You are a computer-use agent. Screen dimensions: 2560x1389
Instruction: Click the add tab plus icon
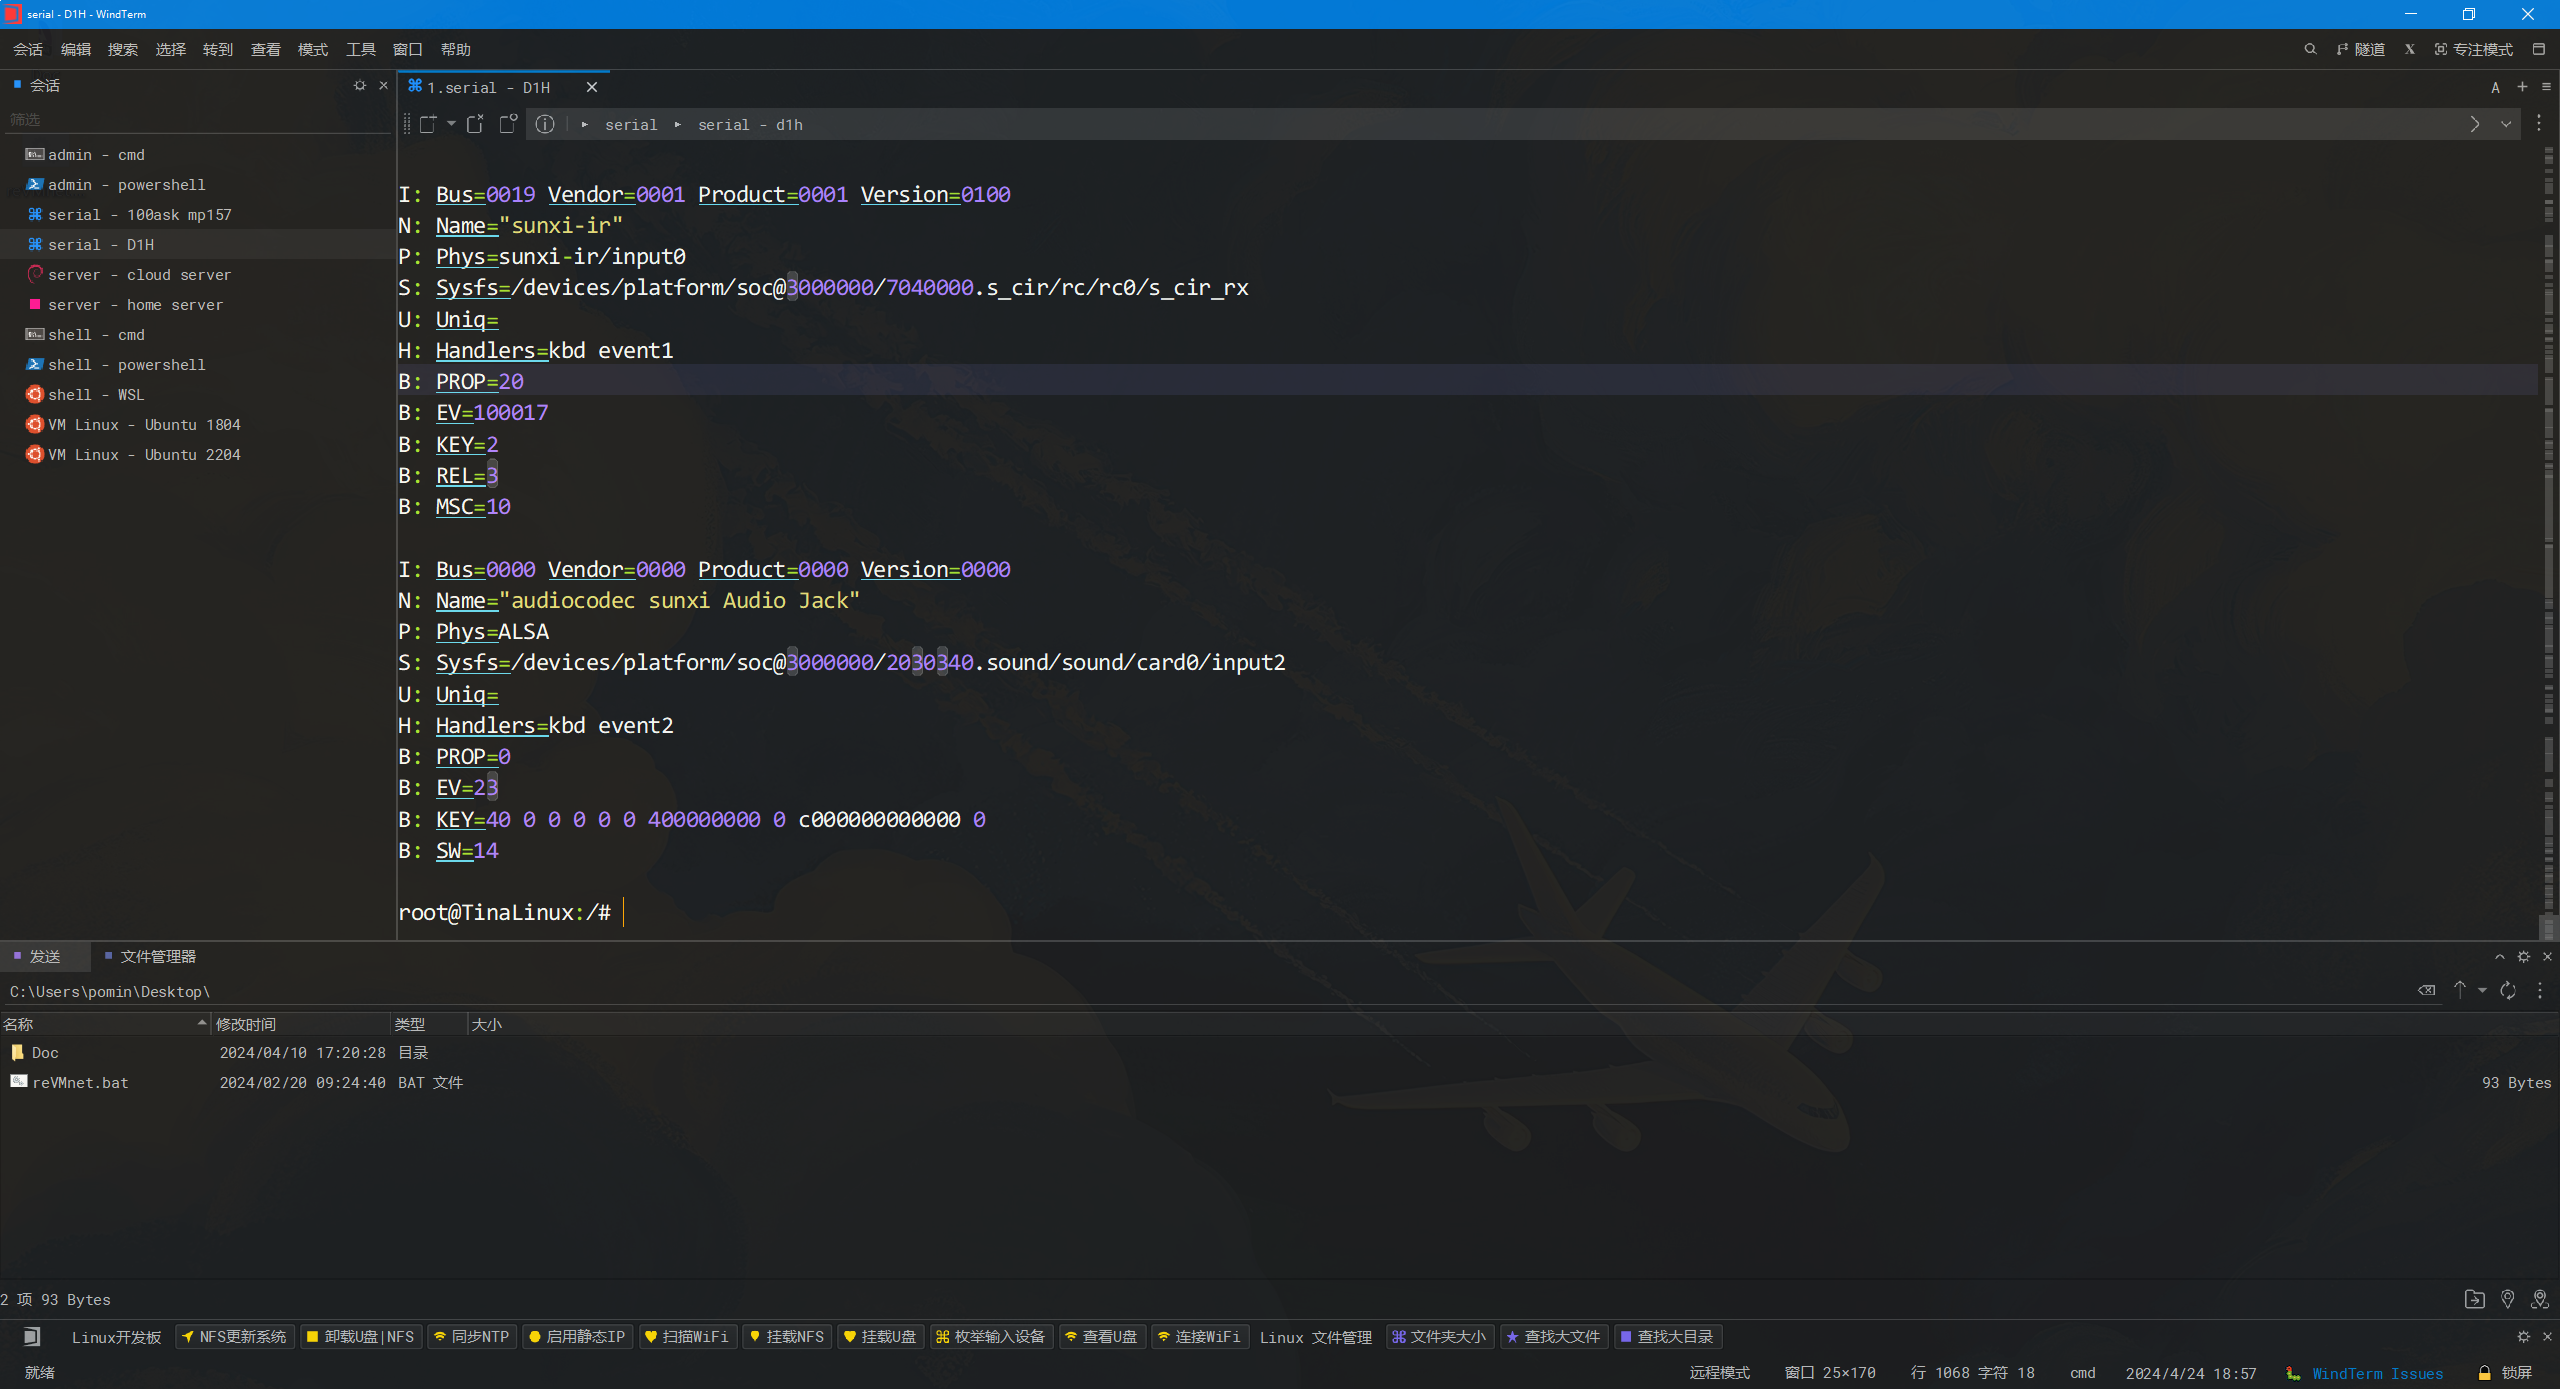(x=2522, y=87)
